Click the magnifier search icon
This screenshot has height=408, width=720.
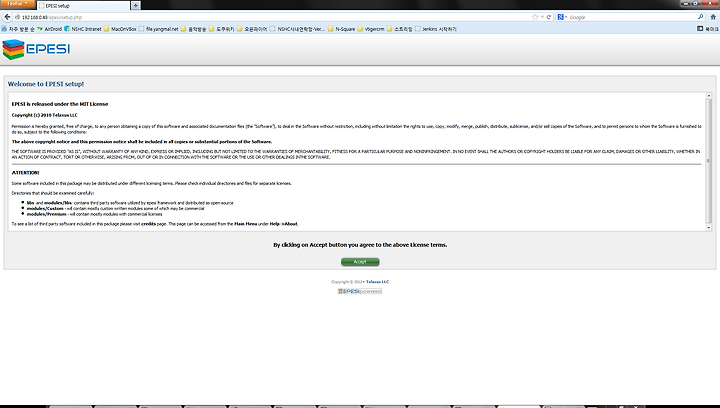700,17
